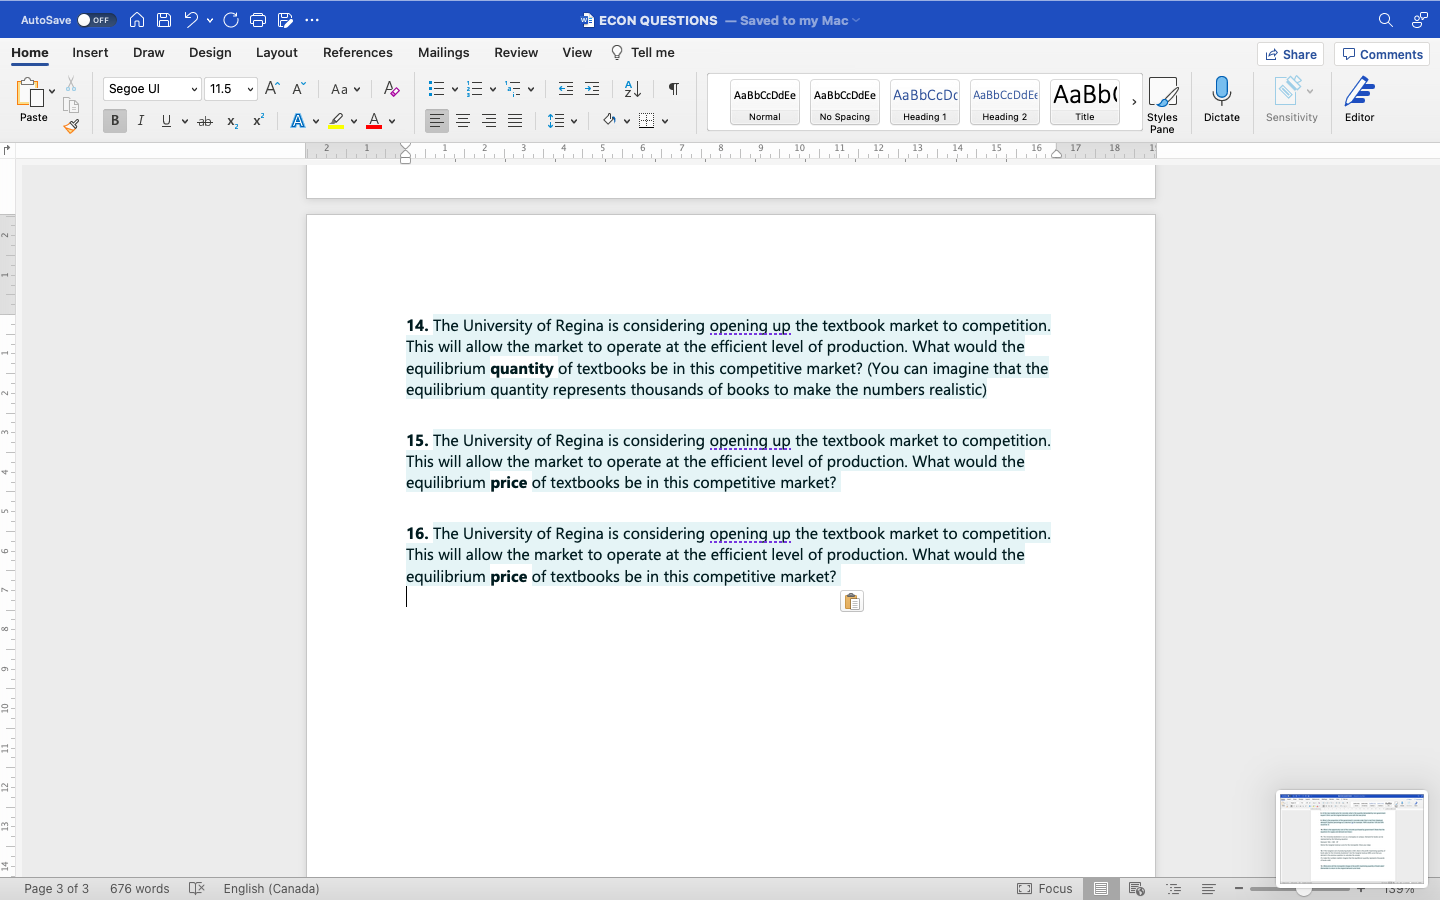
Task: Center align the paragraph
Action: [463, 121]
